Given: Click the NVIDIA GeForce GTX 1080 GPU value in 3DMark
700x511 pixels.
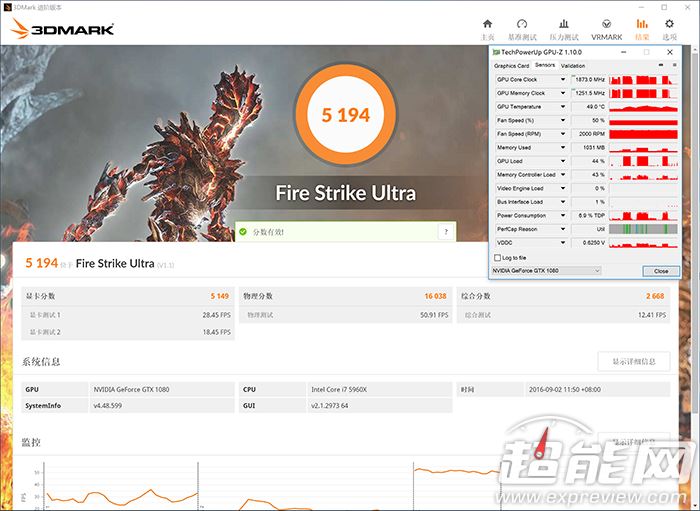Looking at the screenshot, I should [x=131, y=390].
